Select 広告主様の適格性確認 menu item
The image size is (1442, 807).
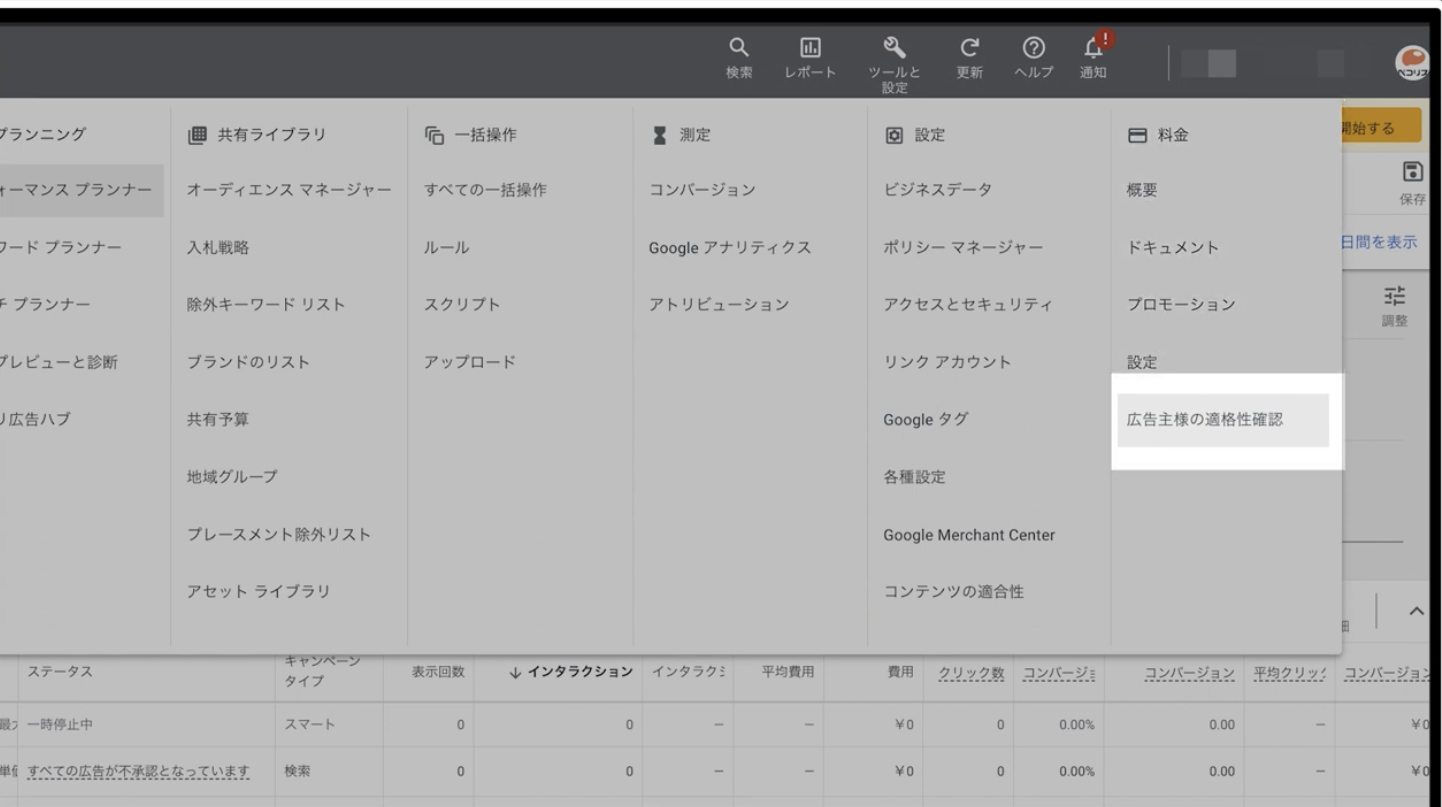click(x=1205, y=420)
